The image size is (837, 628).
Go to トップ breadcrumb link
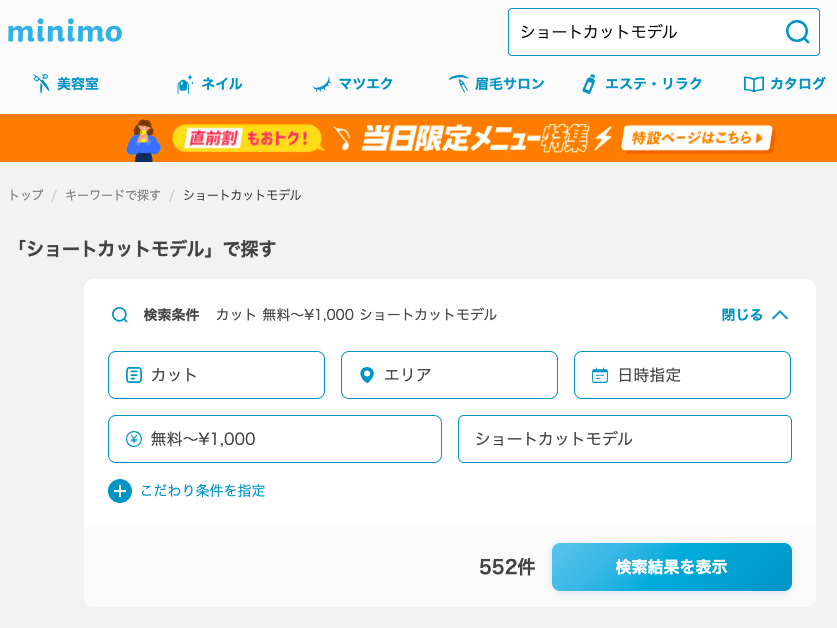pos(26,195)
